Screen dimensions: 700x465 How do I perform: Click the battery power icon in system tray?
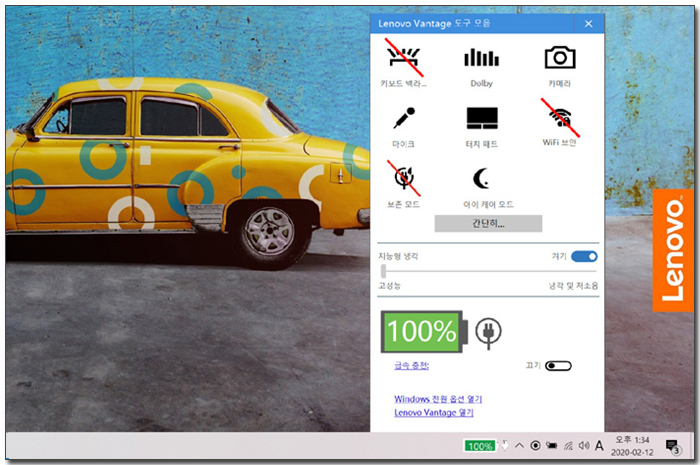[552, 445]
